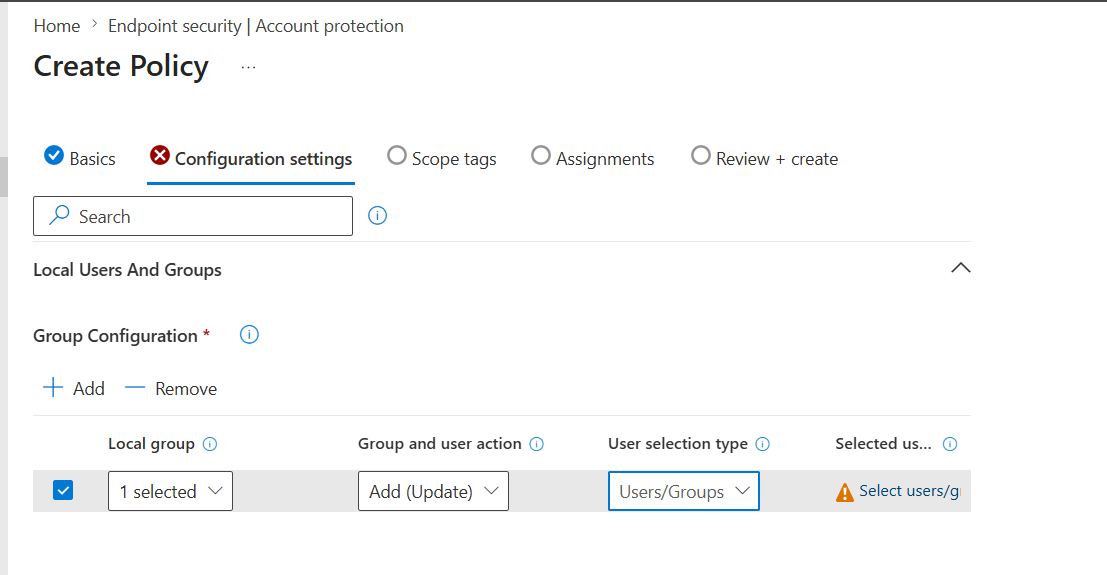
Task: Open info icon for Selected users column
Action: click(950, 444)
